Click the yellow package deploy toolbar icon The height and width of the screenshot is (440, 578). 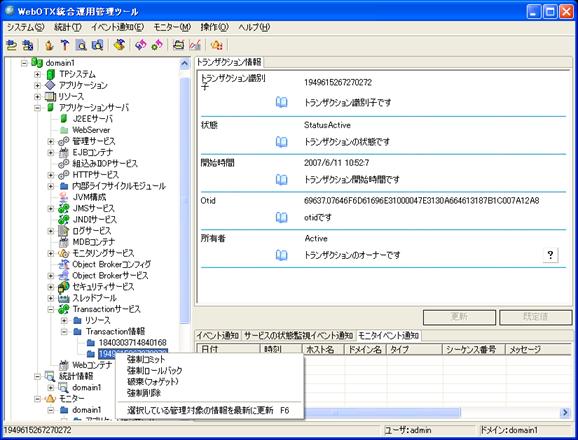tap(119, 45)
